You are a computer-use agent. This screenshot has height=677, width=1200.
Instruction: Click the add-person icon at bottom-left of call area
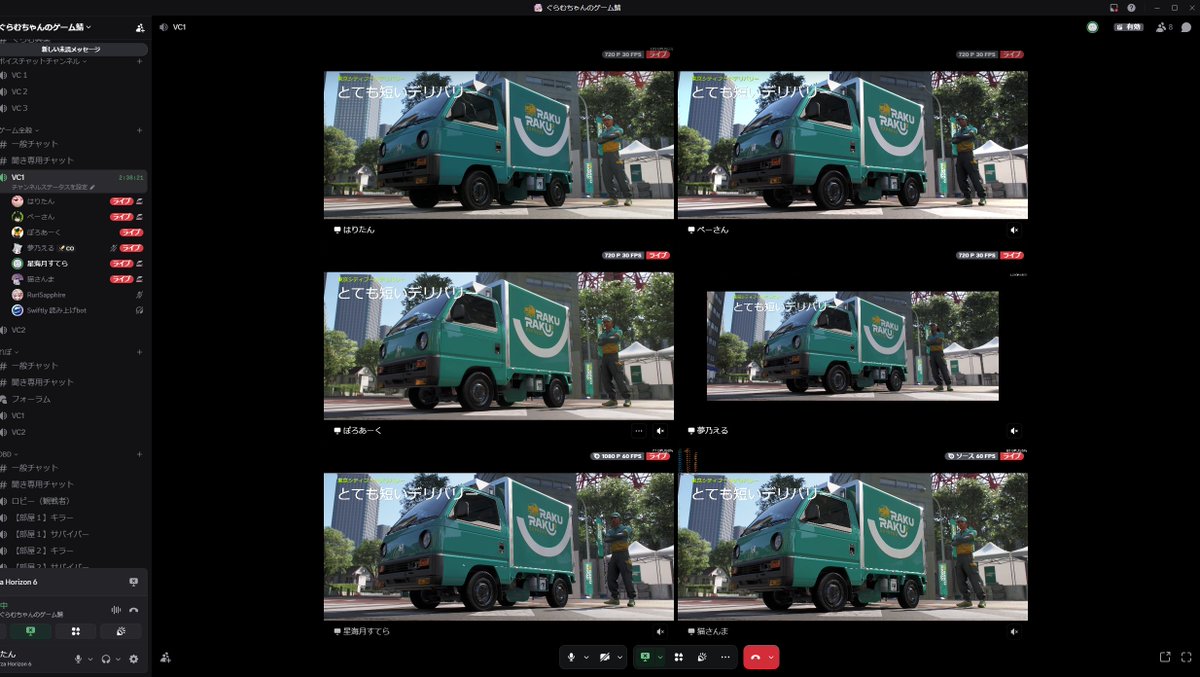[x=165, y=657]
